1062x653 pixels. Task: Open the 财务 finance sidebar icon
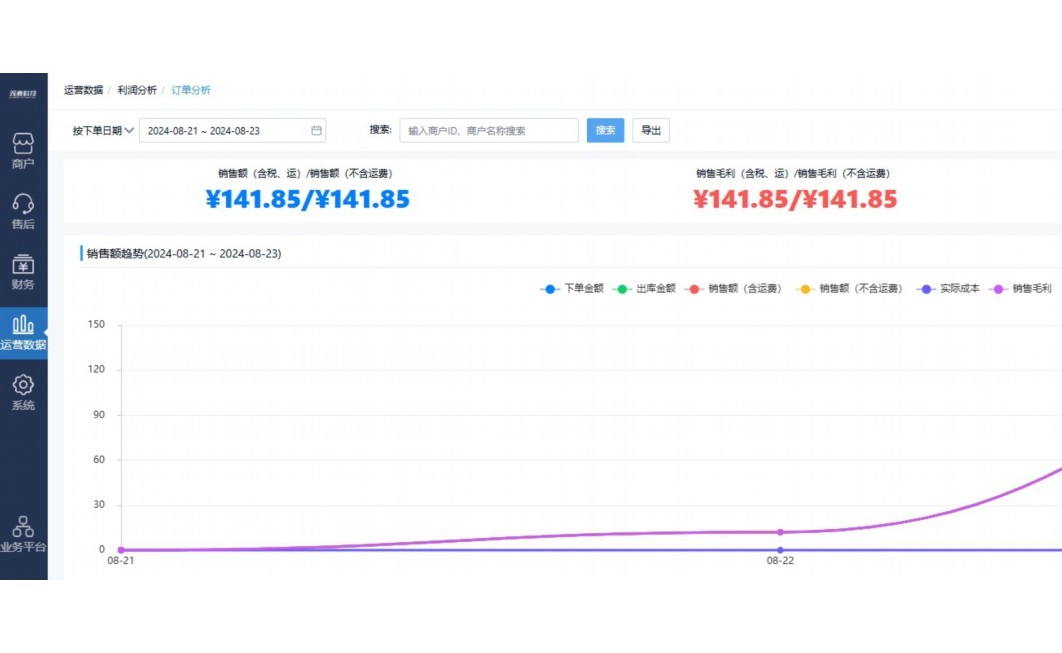click(x=23, y=265)
